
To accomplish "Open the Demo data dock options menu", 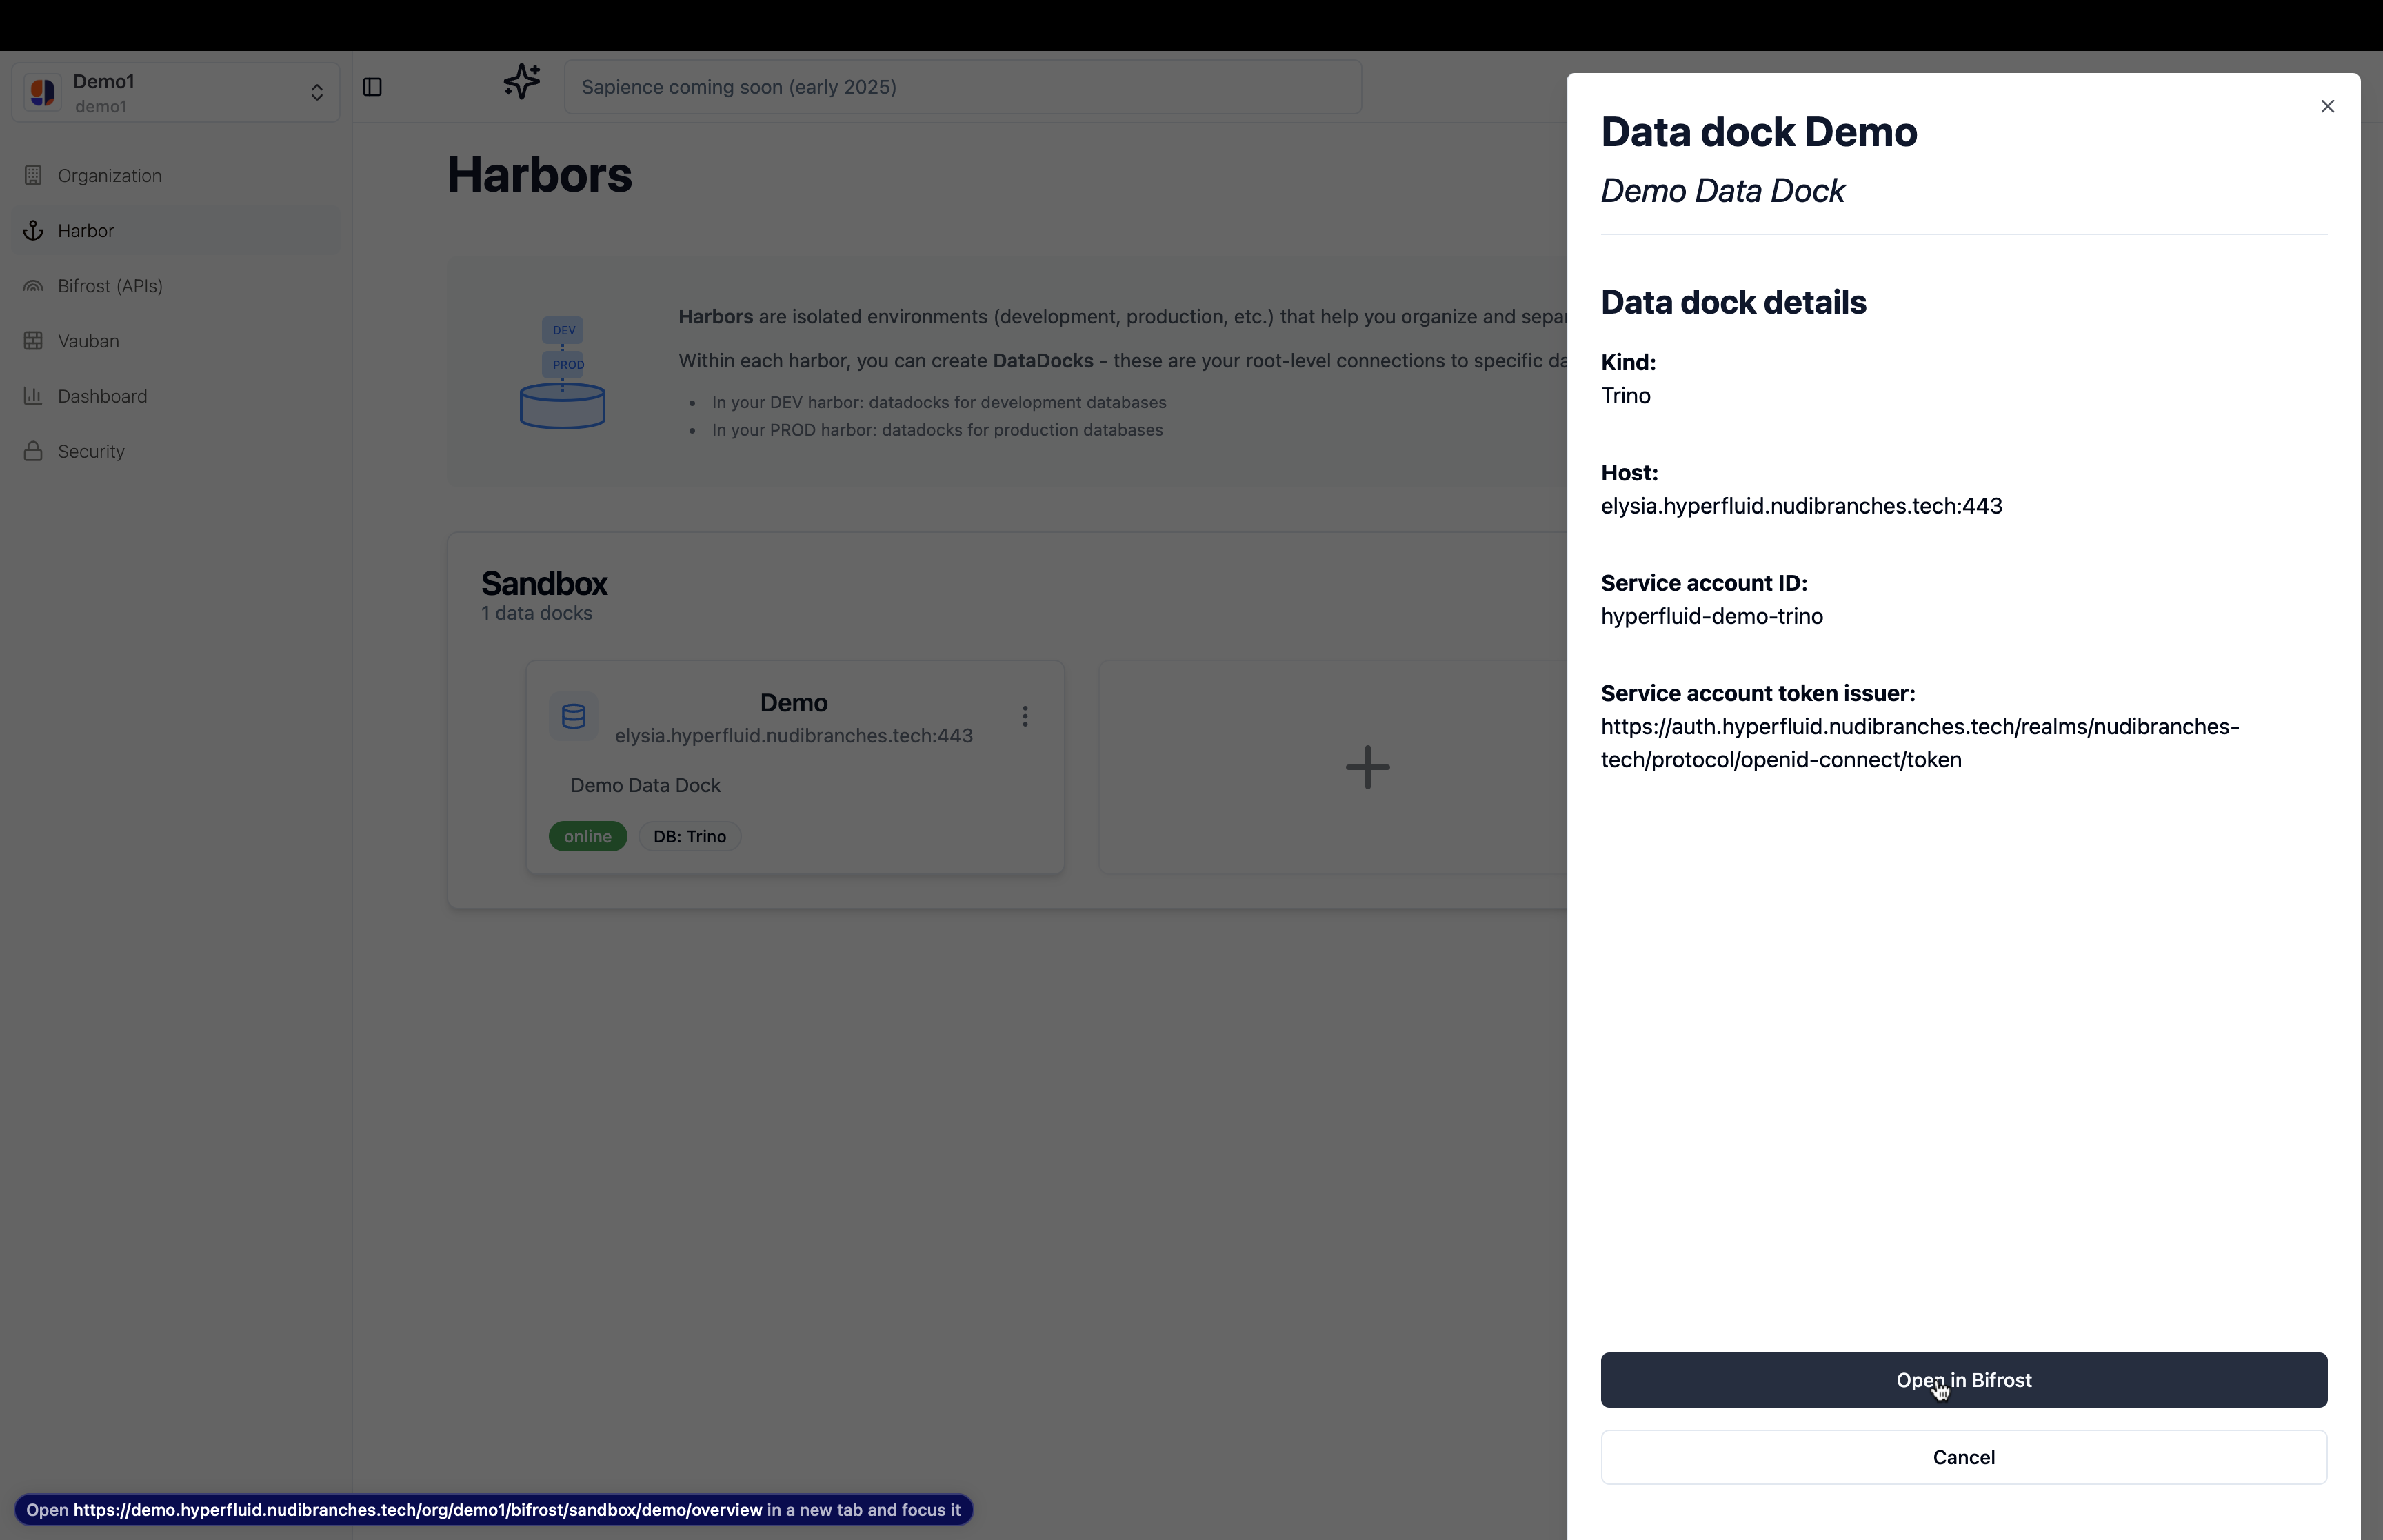I will [1025, 716].
